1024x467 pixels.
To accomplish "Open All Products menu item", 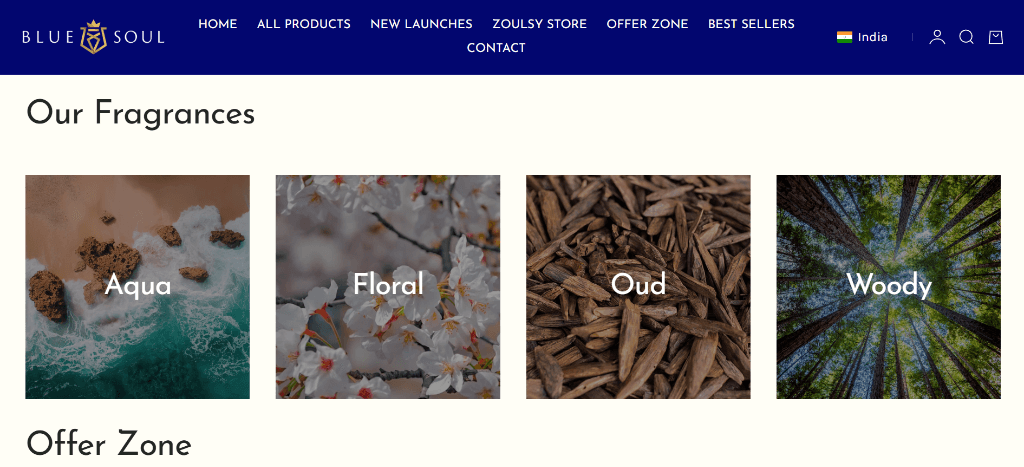I will click(304, 24).
